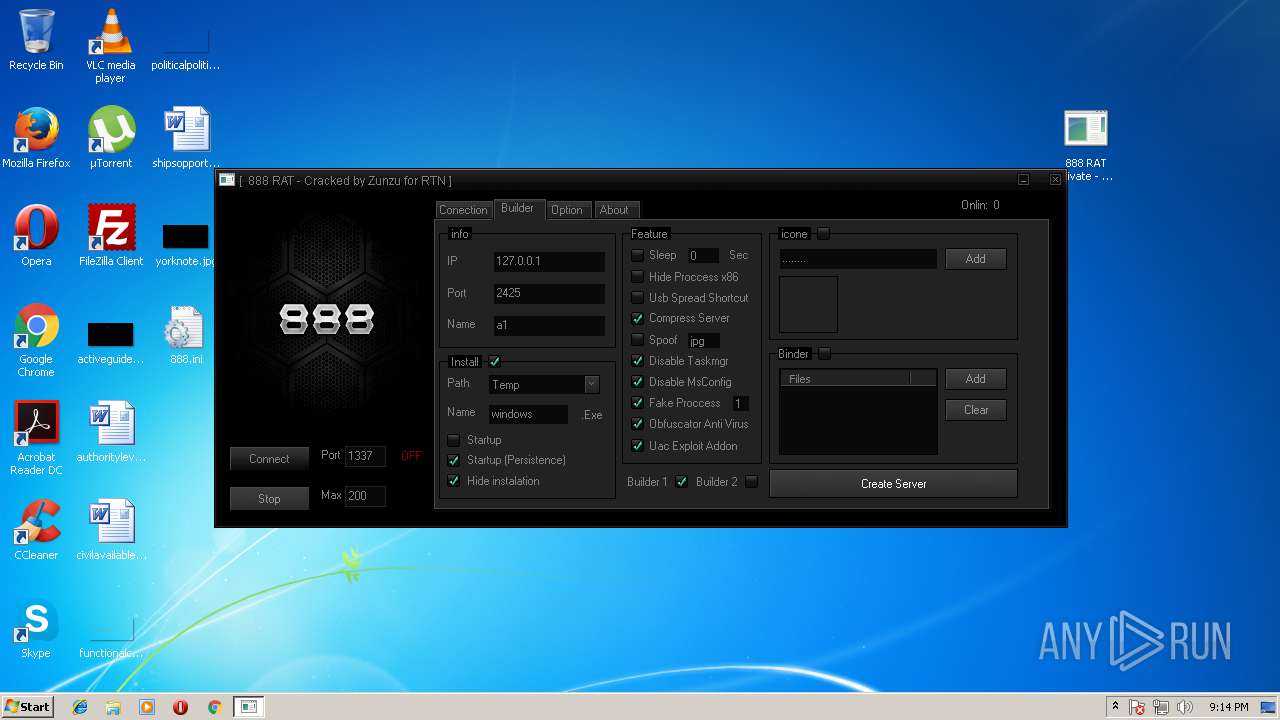This screenshot has width=1280, height=720.
Task: Select the Opera desktop shortcut
Action: coord(36,236)
